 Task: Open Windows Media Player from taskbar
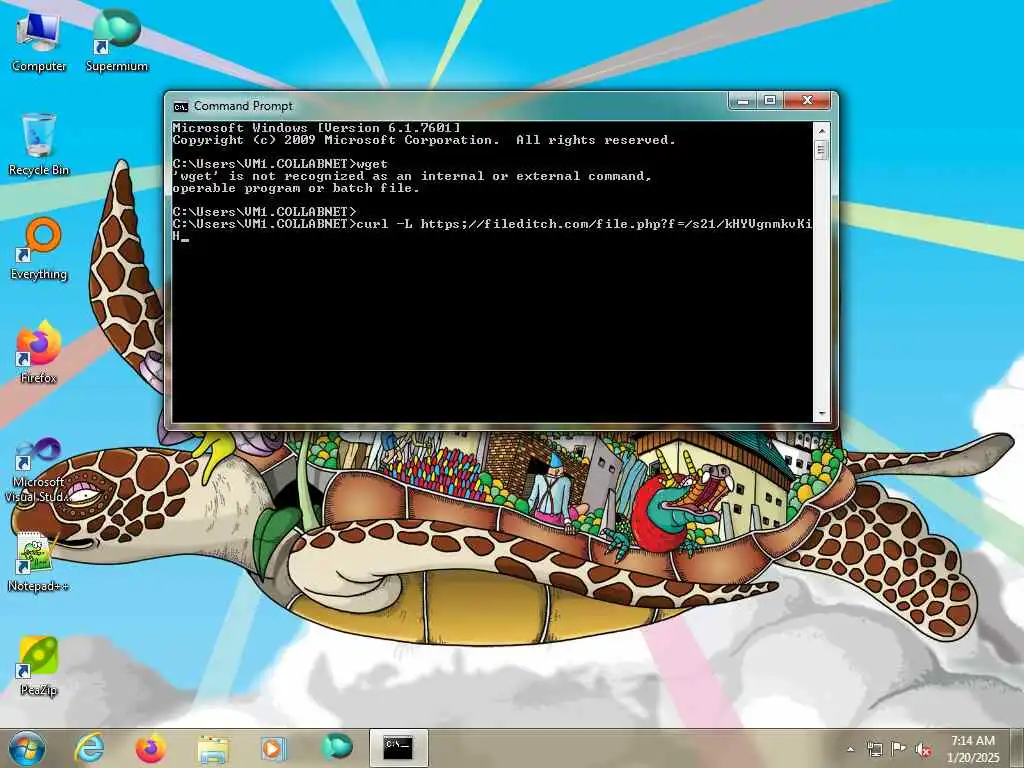pos(273,748)
